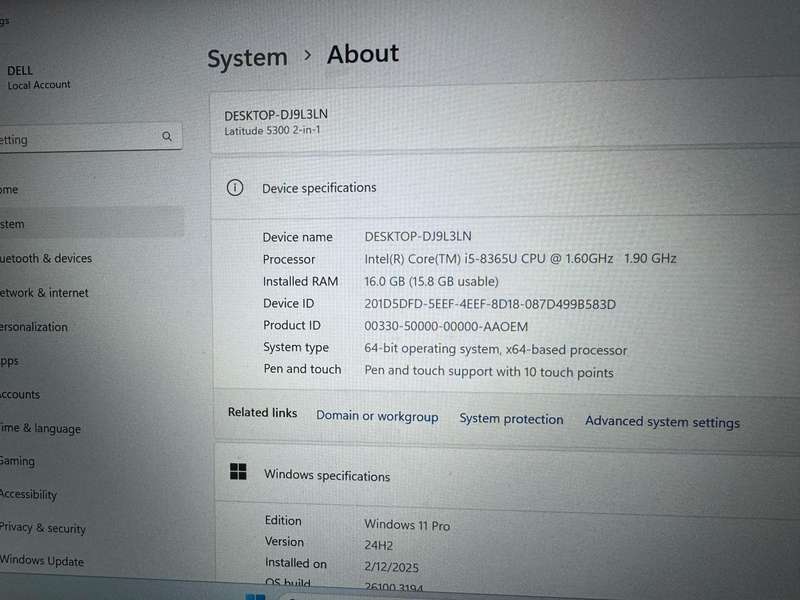Click the Edition label in Windows specifications
Viewport: 800px width, 600px height.
click(x=283, y=520)
